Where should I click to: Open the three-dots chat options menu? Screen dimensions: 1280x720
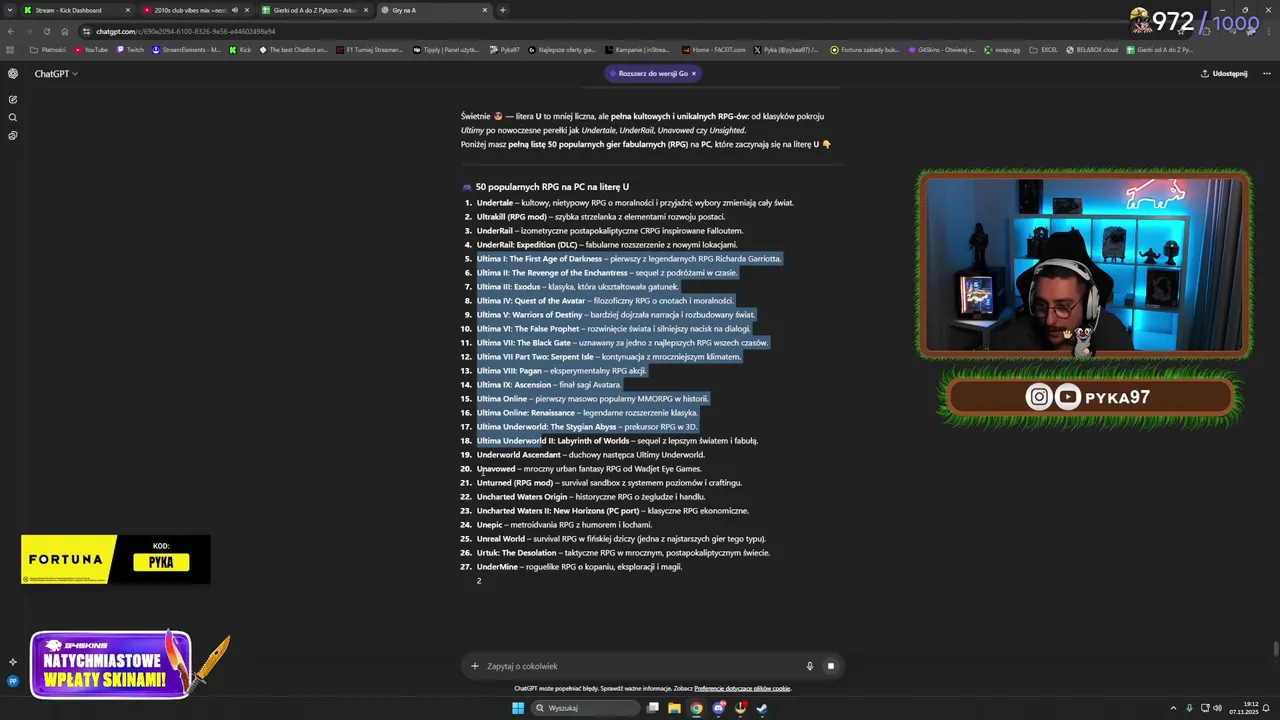pos(1265,73)
